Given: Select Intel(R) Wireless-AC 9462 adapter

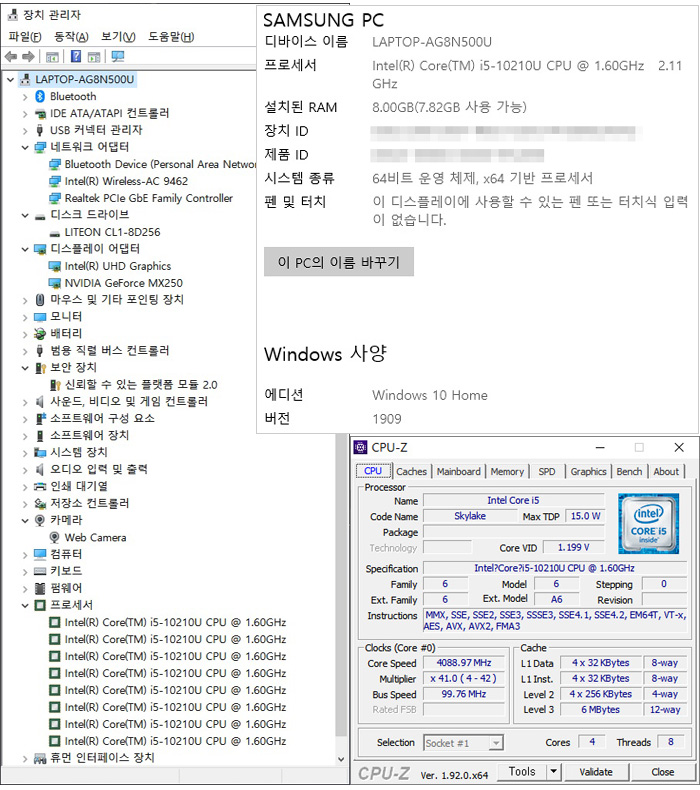Looking at the screenshot, I should pyautogui.click(x=126, y=181).
